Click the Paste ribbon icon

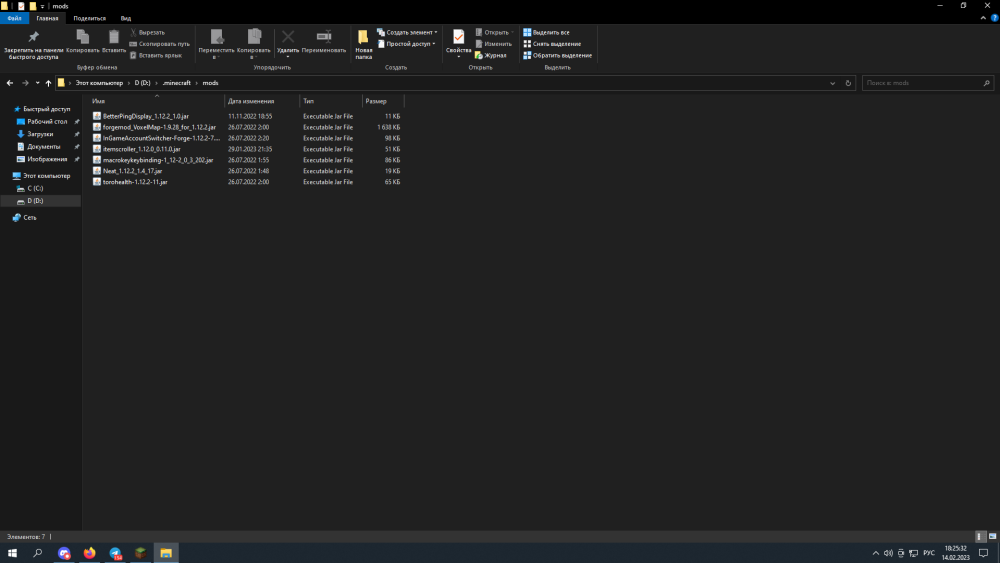(114, 41)
